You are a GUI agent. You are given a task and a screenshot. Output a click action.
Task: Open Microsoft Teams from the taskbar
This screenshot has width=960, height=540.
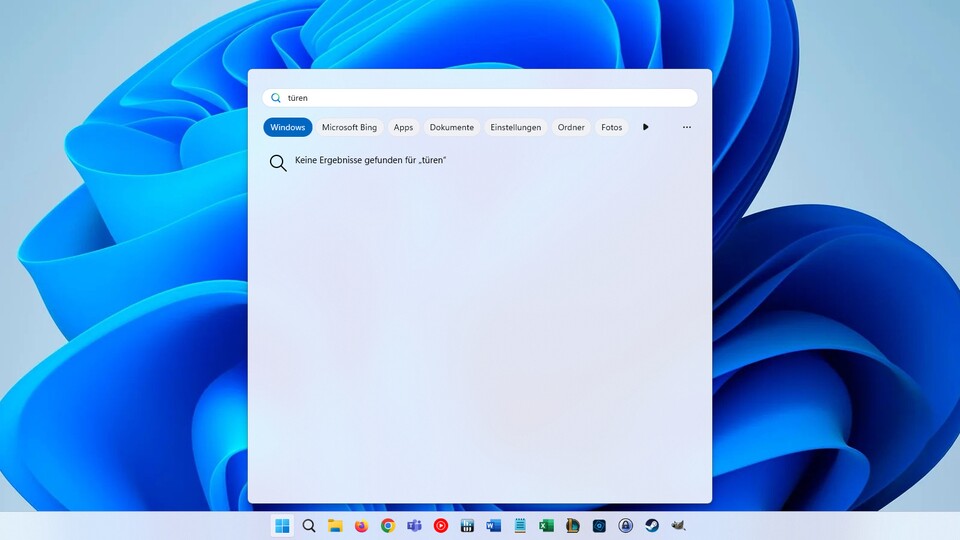(414, 526)
